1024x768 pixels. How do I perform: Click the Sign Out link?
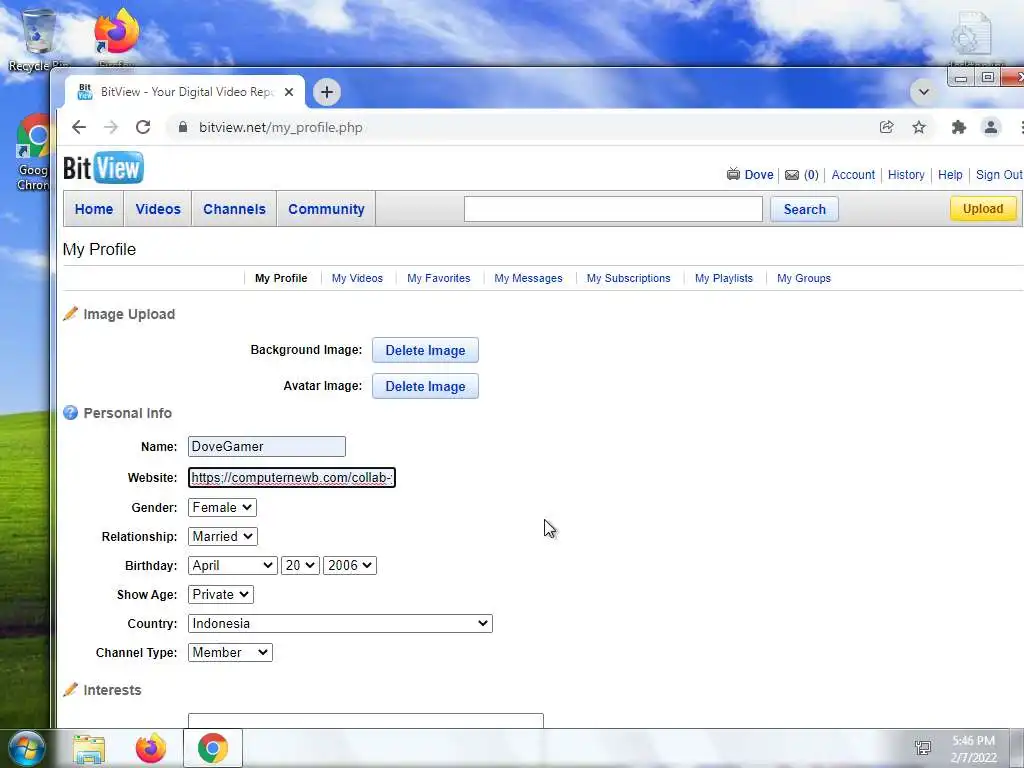999,174
